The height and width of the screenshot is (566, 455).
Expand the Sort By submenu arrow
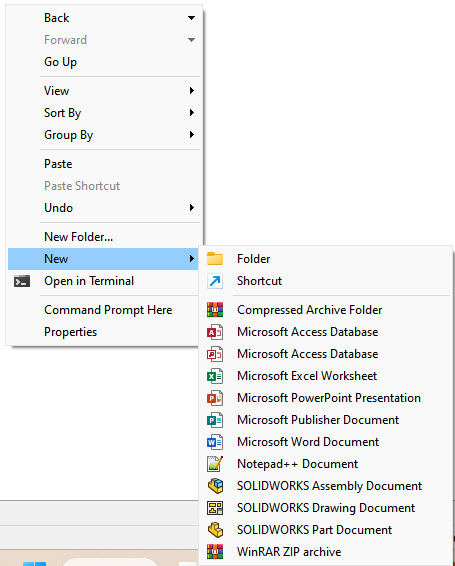click(x=192, y=113)
